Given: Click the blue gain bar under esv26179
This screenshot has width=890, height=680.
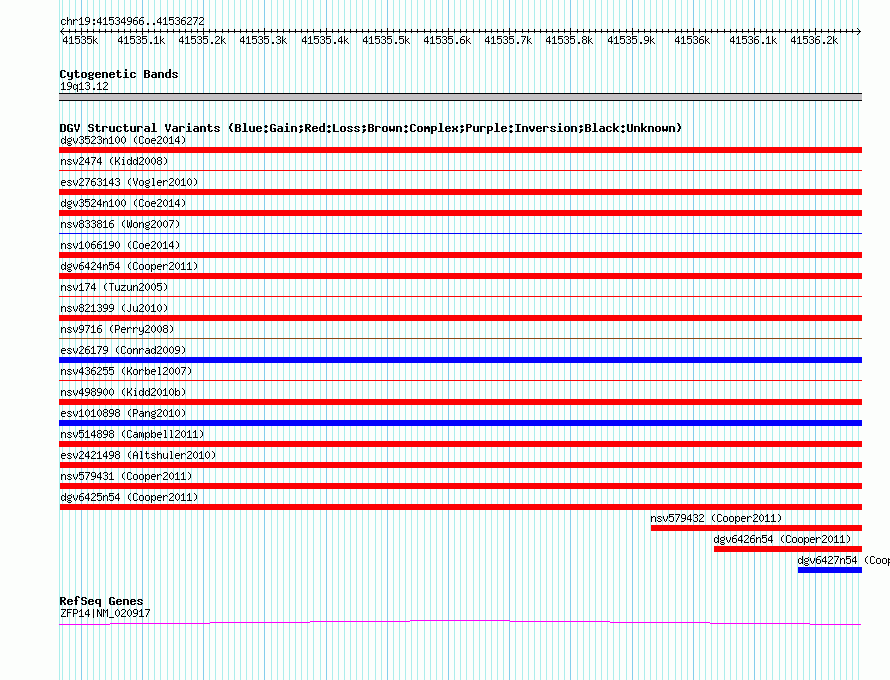Looking at the screenshot, I should pyautogui.click(x=460, y=360).
